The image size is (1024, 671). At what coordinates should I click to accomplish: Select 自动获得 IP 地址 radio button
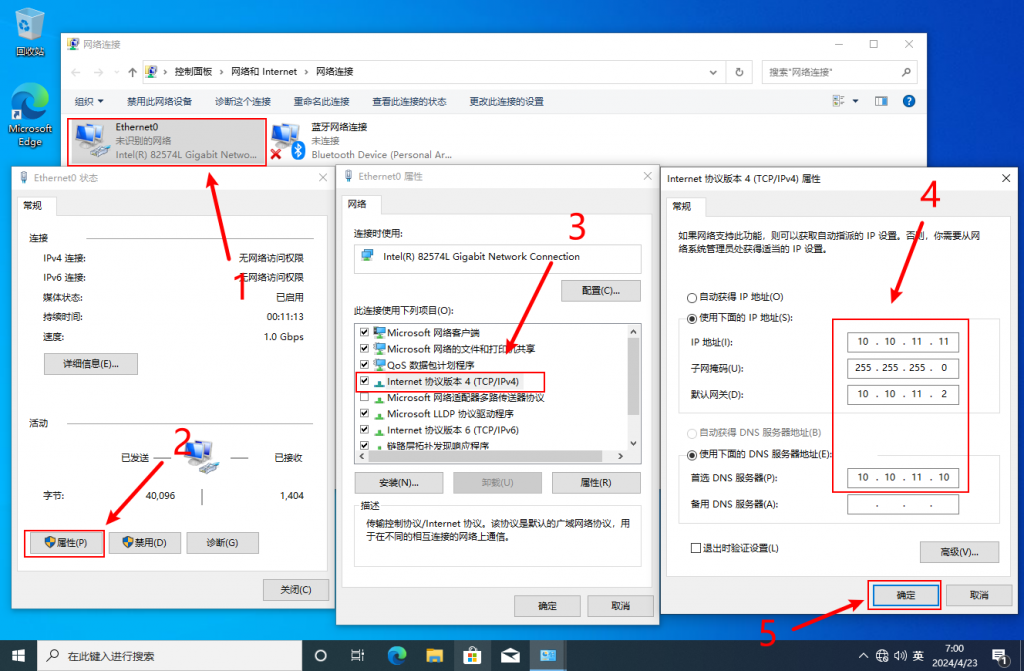[691, 298]
